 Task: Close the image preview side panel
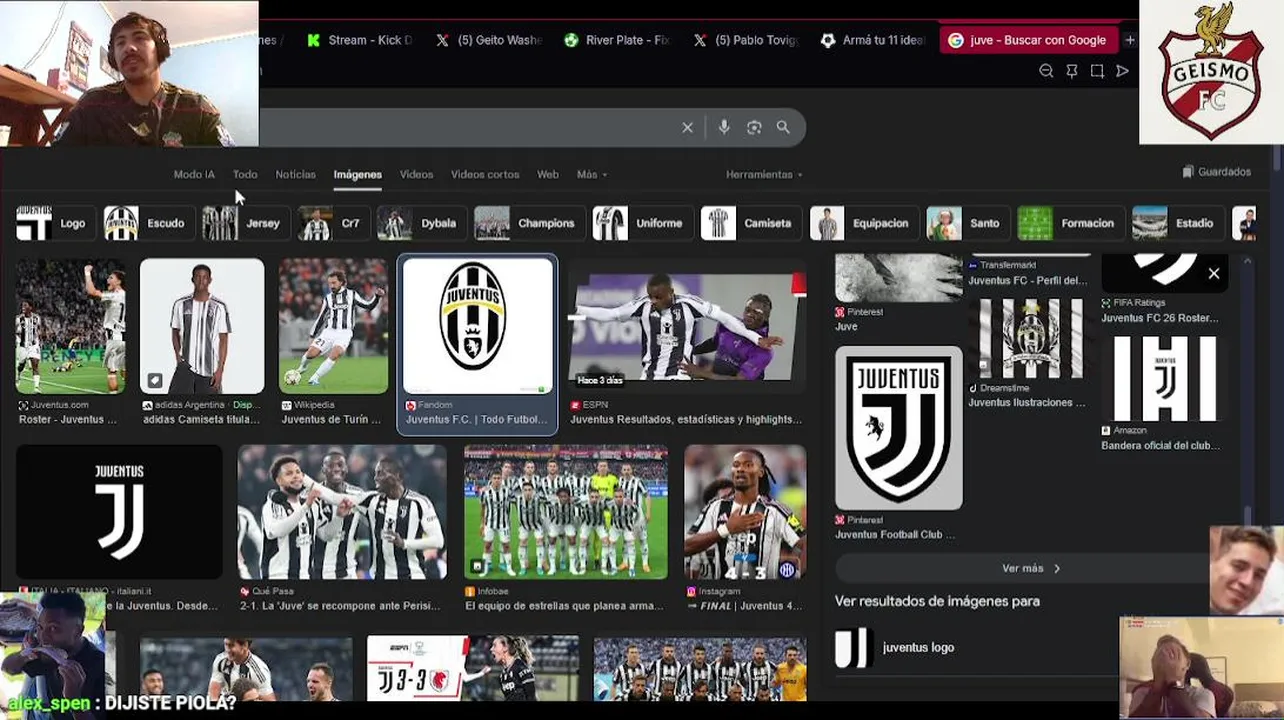(x=1214, y=273)
